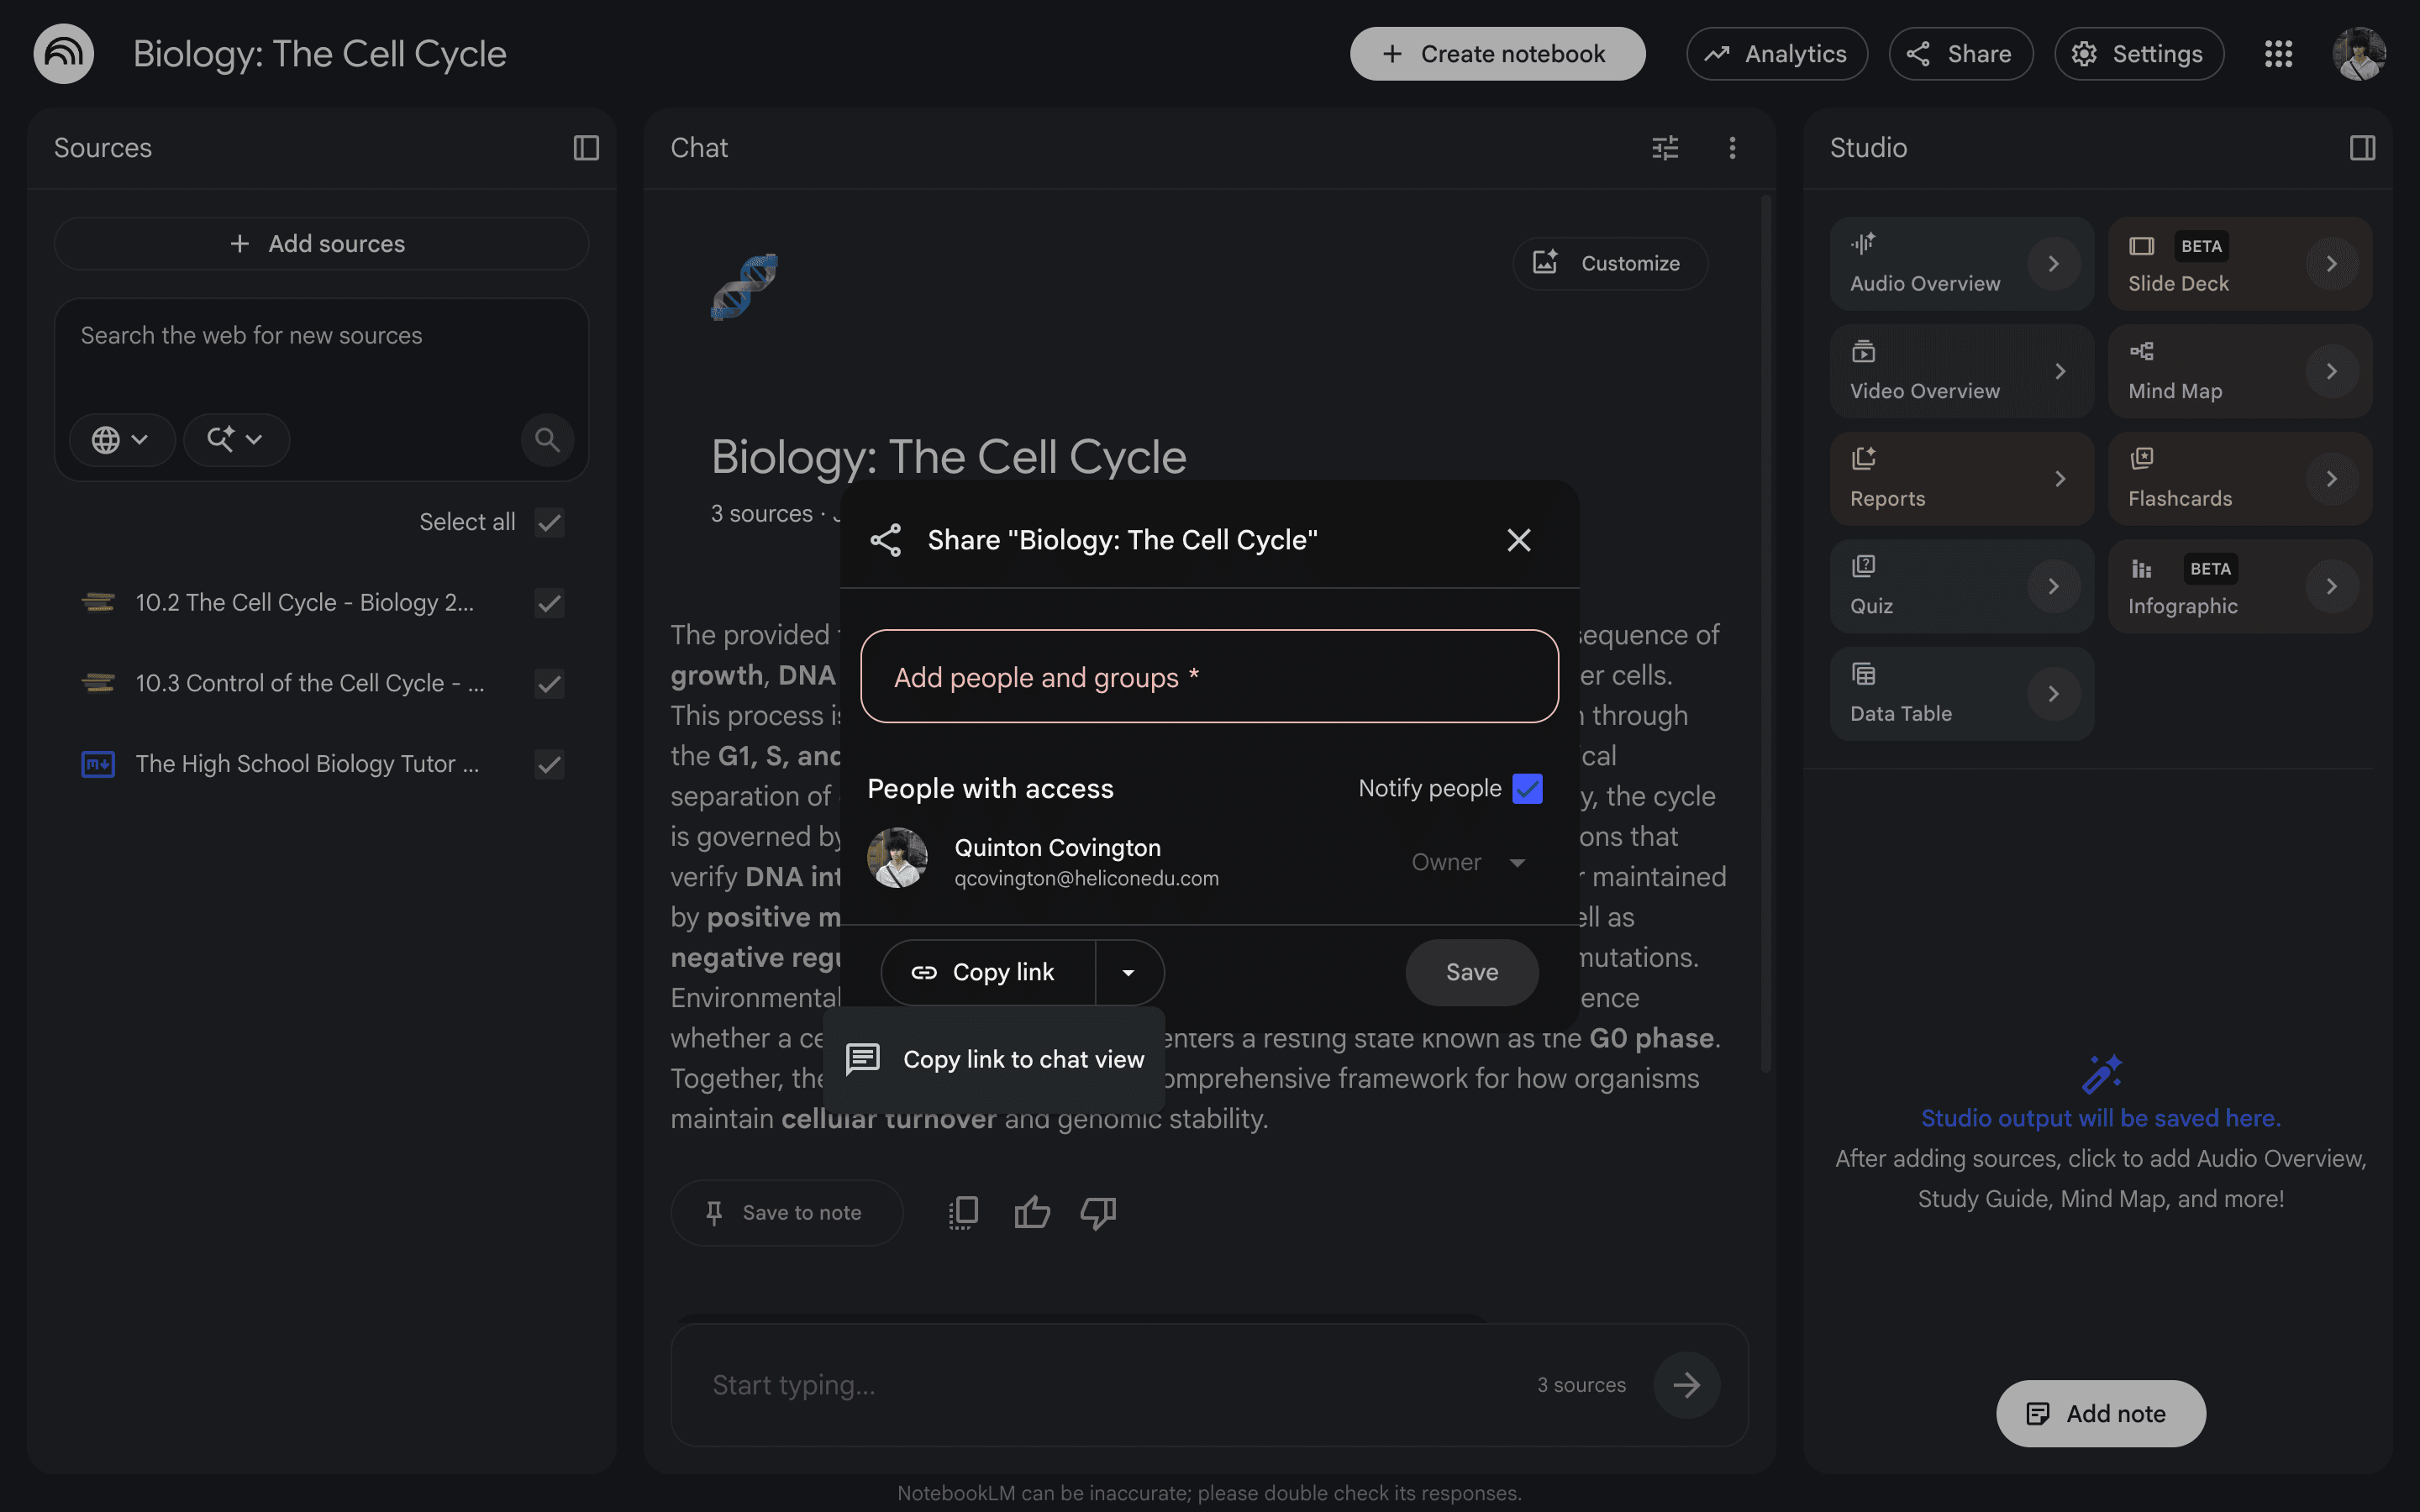Viewport: 2420px width, 1512px height.
Task: Click Save in Share dialog
Action: pyautogui.click(x=1471, y=972)
